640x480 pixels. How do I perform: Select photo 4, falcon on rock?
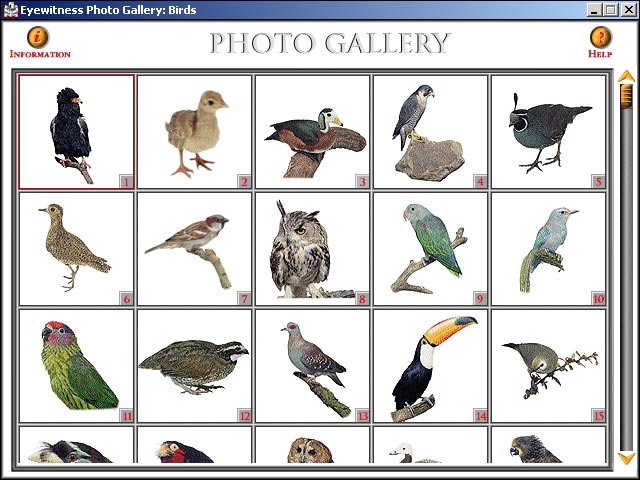point(431,131)
